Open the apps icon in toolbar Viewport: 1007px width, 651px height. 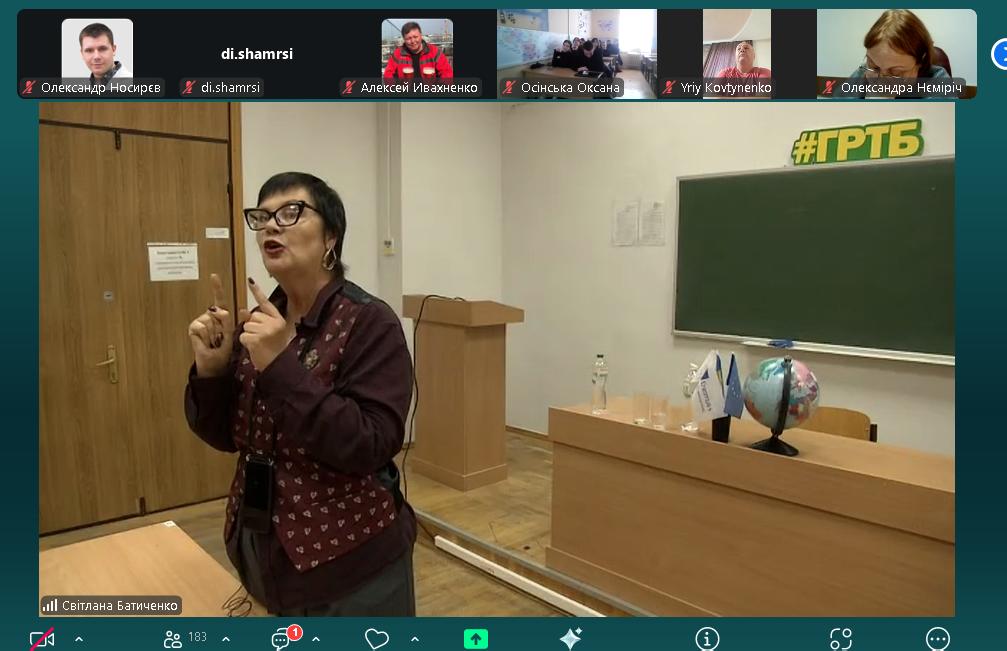[x=841, y=639]
